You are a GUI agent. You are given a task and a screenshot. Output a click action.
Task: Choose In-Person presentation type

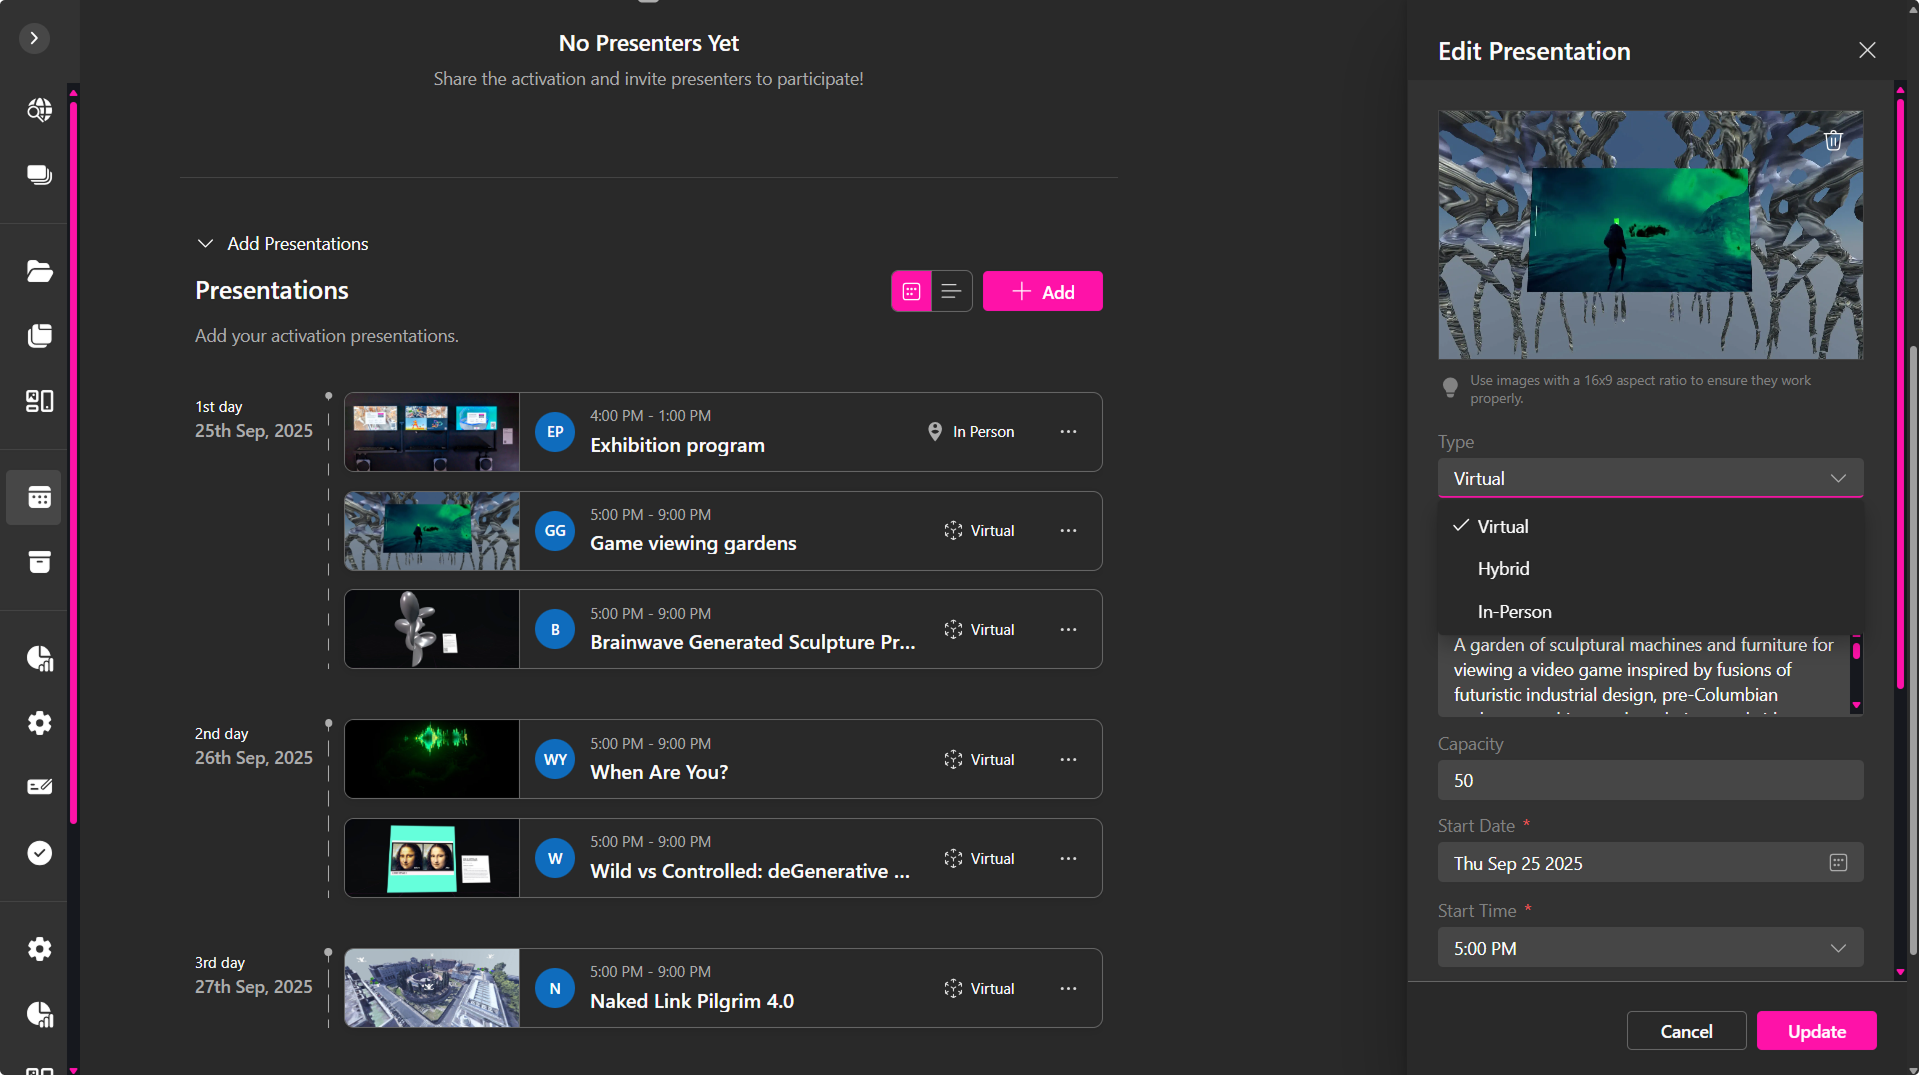pyautogui.click(x=1514, y=612)
